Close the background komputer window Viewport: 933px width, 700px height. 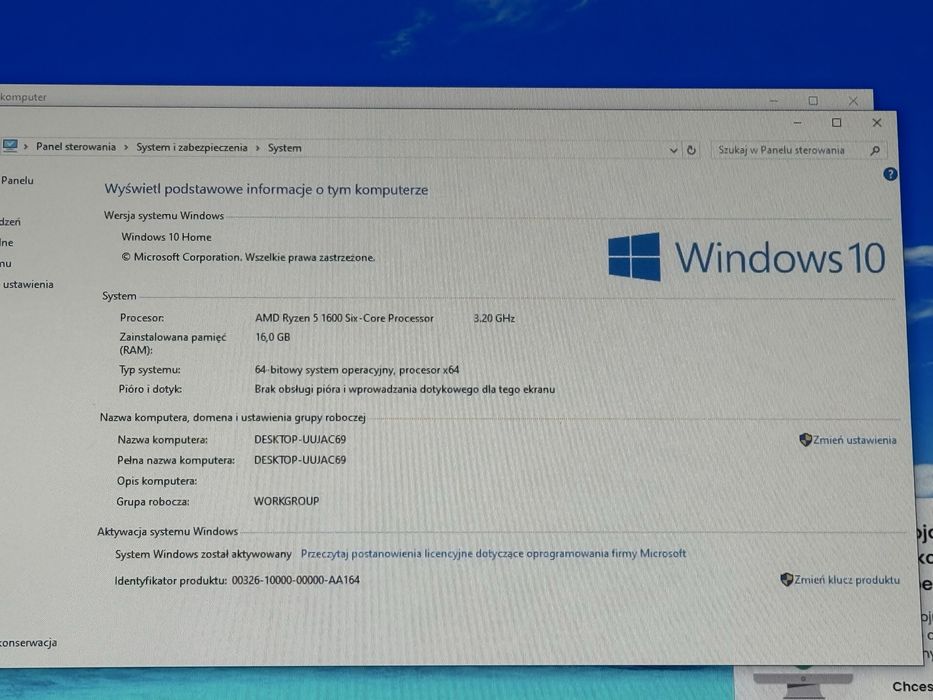(853, 101)
